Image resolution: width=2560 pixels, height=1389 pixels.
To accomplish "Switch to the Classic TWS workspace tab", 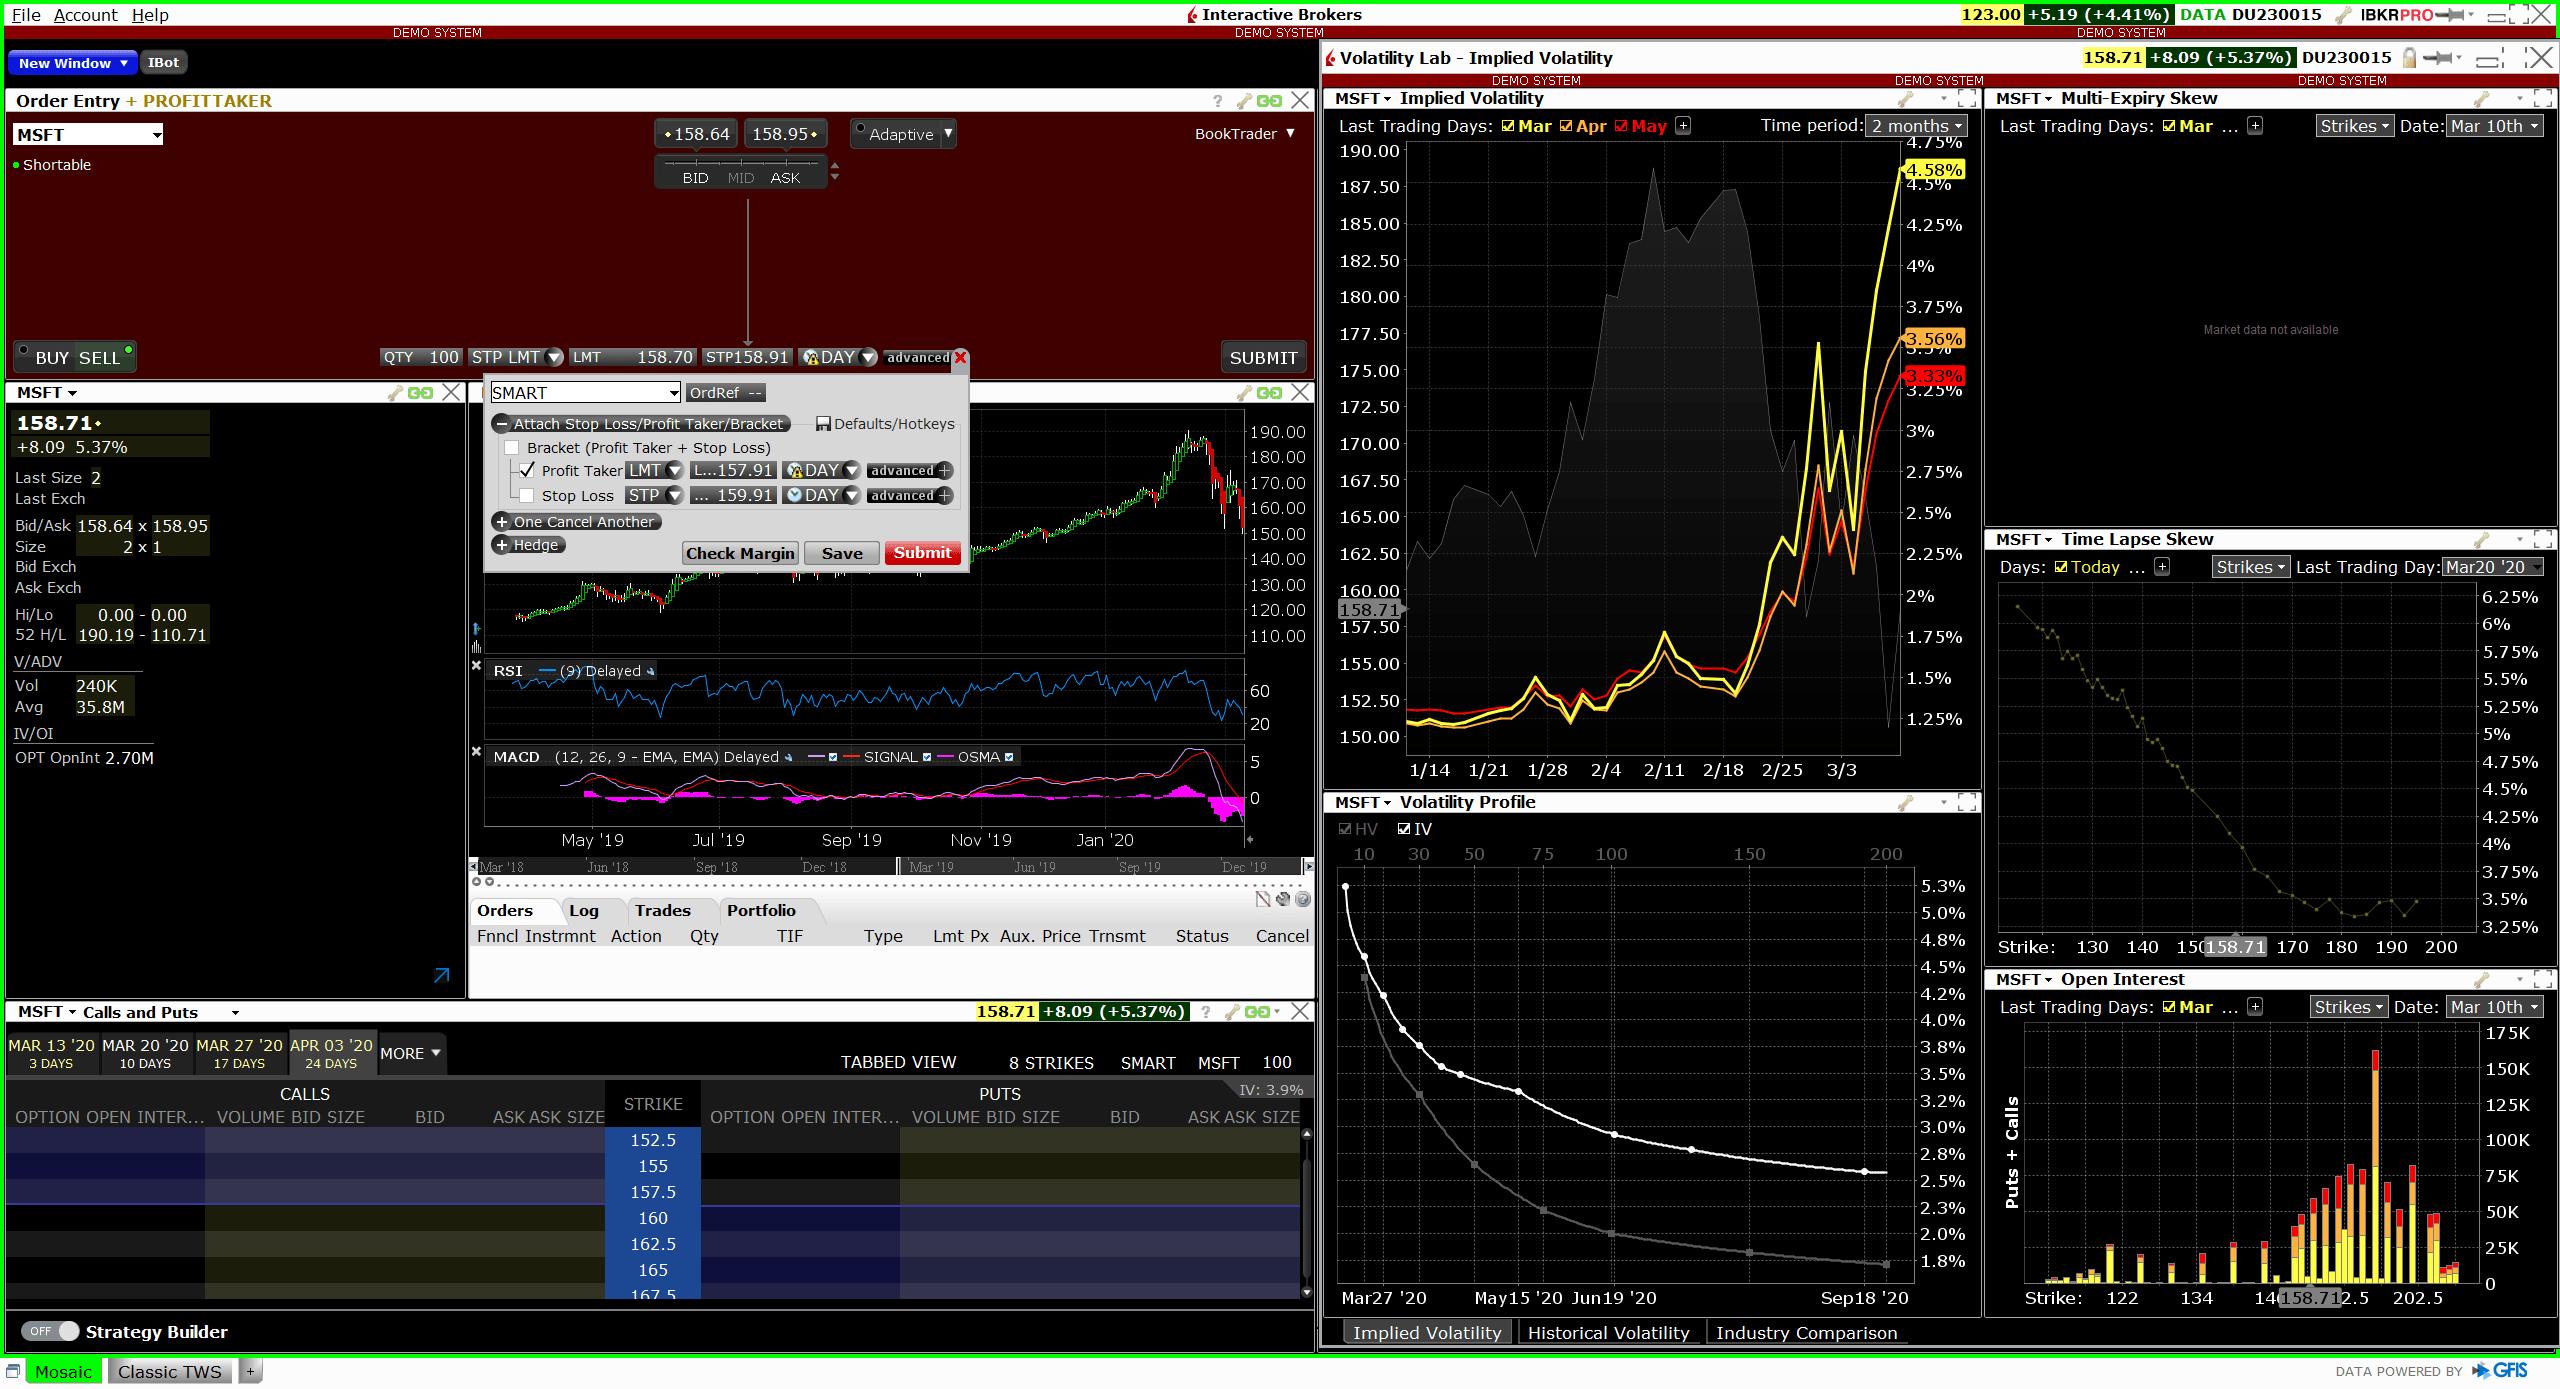I will coord(169,1371).
